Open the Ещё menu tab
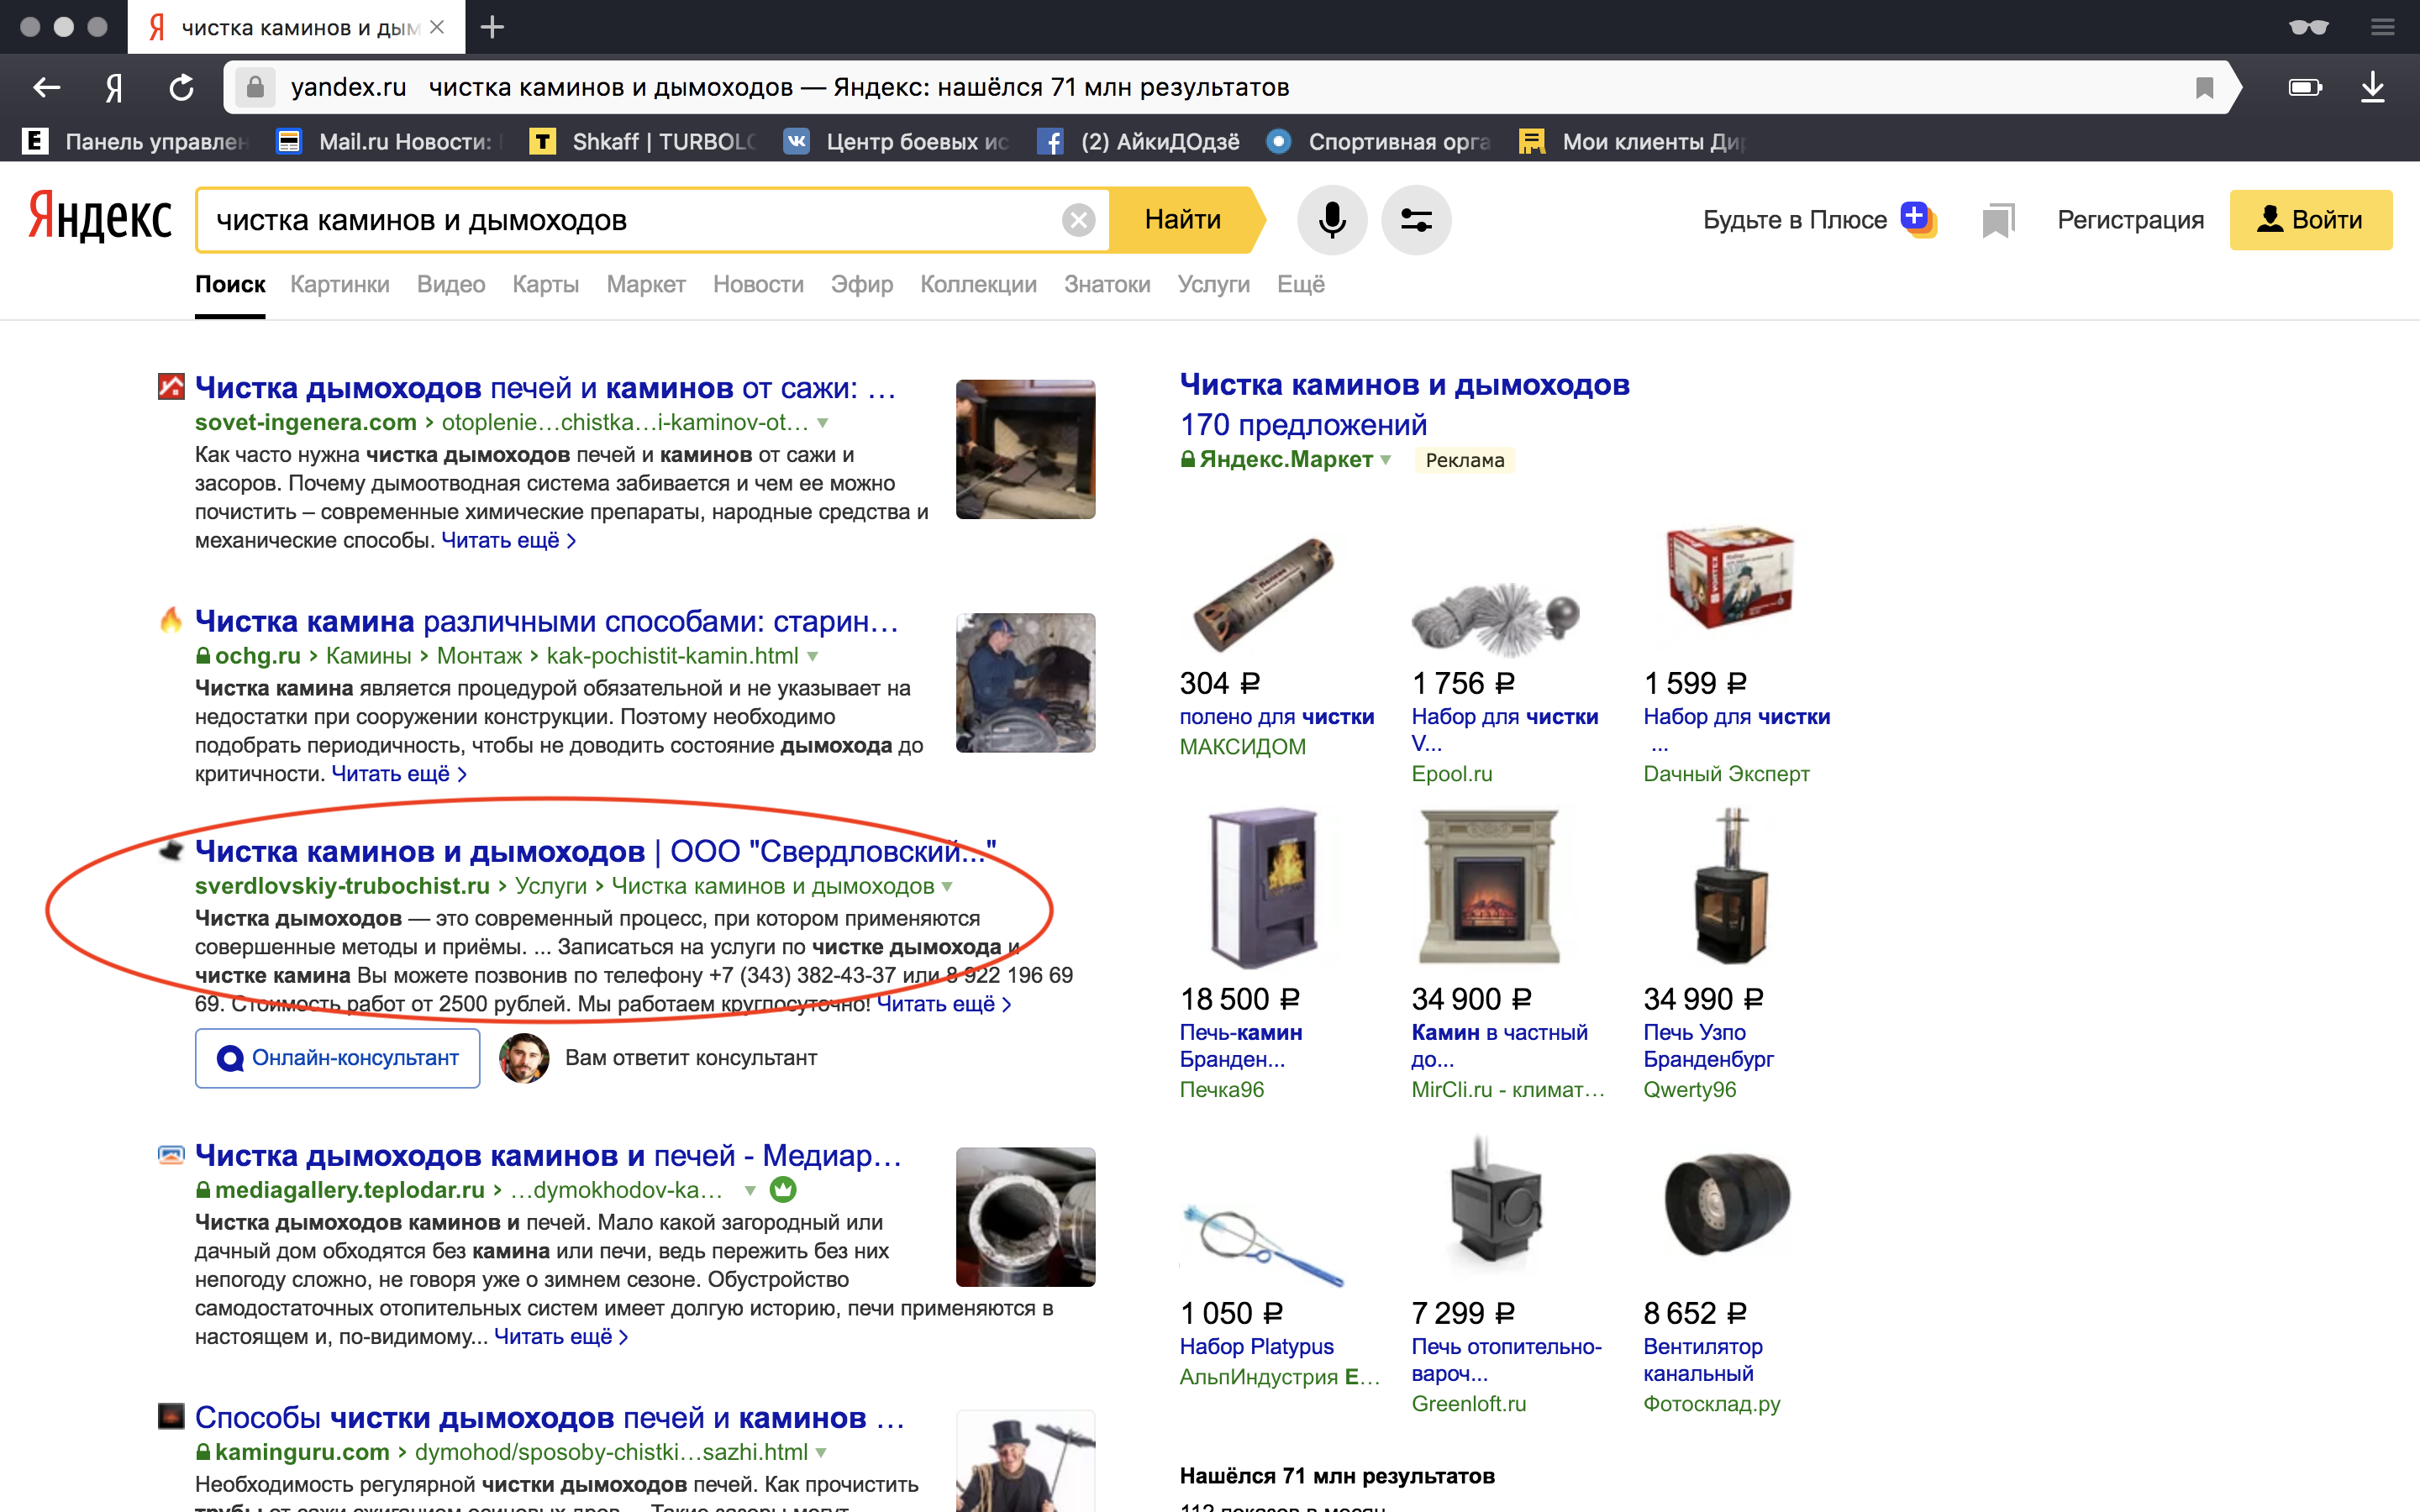The width and height of the screenshot is (2420, 1512). [x=1300, y=284]
